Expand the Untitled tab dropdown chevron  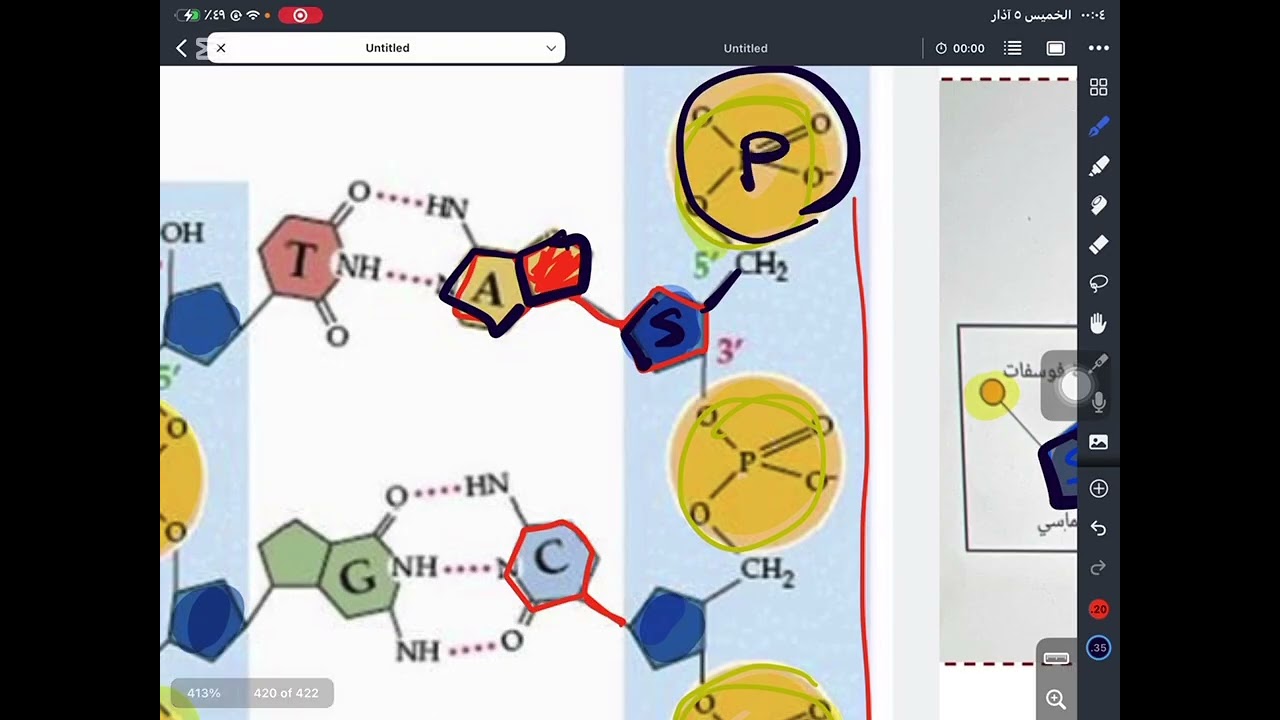coord(551,48)
